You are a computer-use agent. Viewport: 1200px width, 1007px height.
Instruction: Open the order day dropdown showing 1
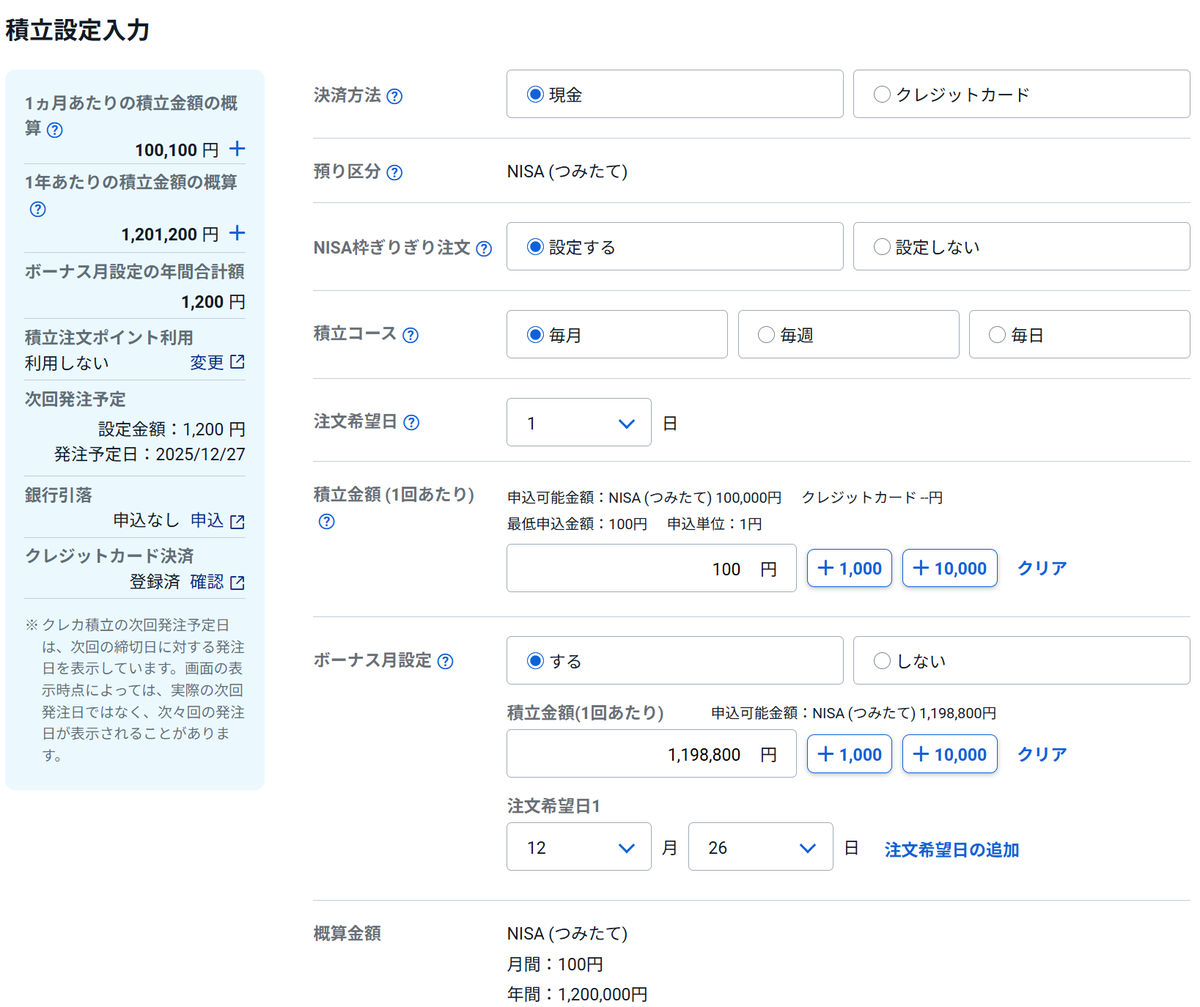coord(578,422)
